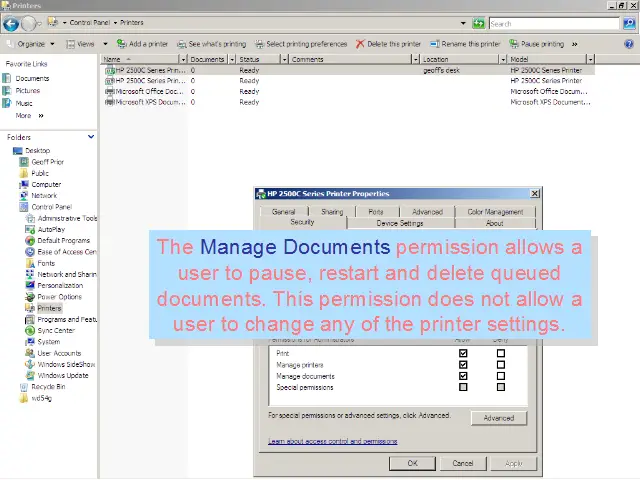Select Microsoft XPS Document printer

tap(348, 102)
